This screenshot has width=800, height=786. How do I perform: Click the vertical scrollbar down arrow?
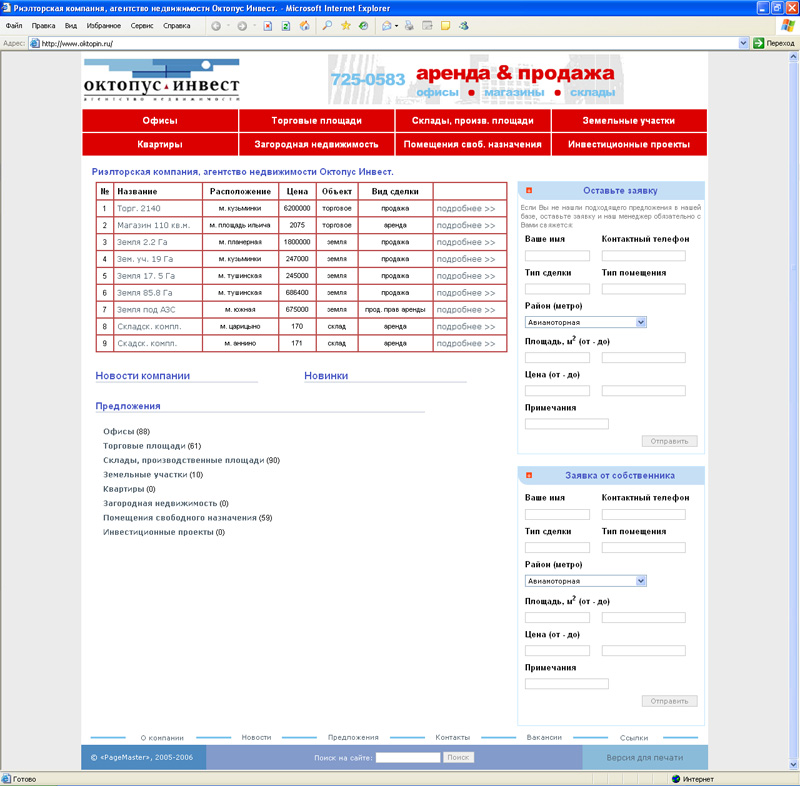(x=793, y=765)
